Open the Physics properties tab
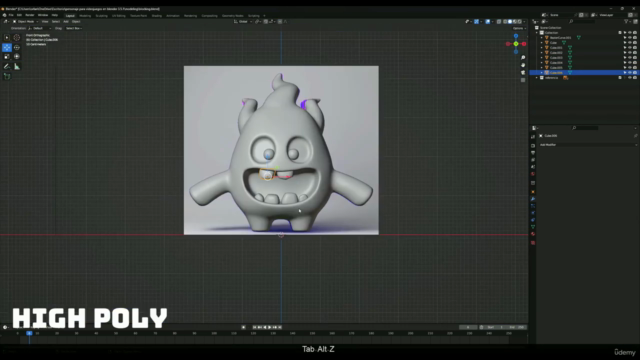 click(533, 213)
